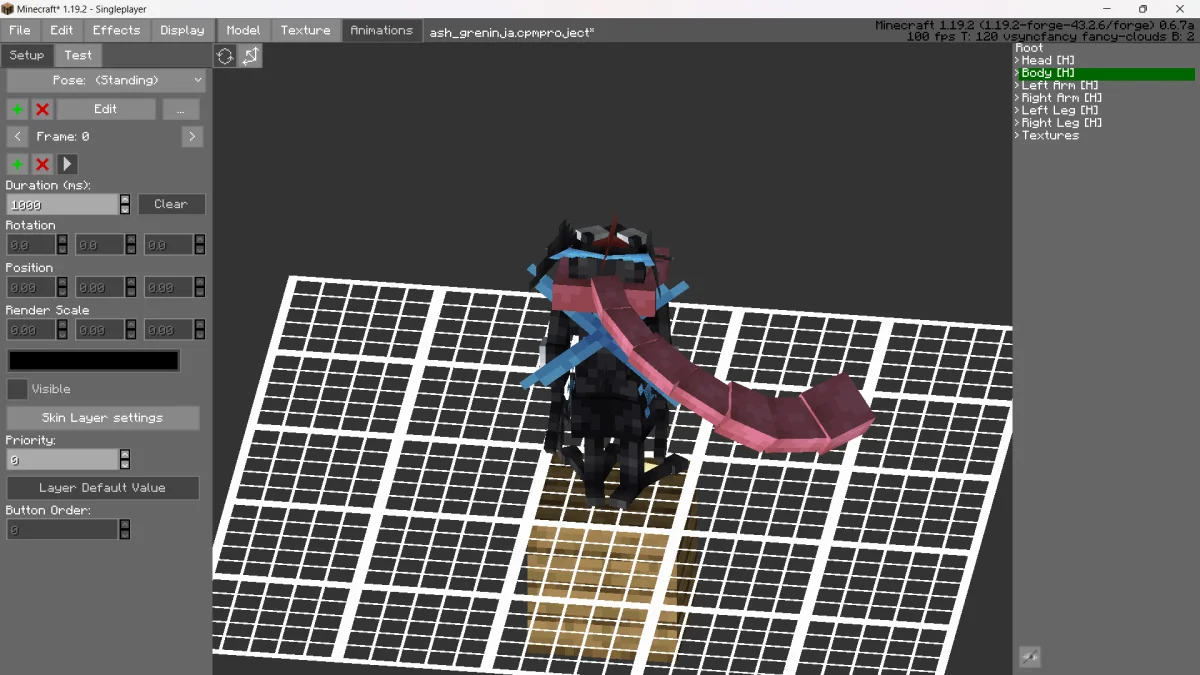Image resolution: width=1200 pixels, height=675 pixels.
Task: Go to the next frame arrow
Action: coord(193,136)
